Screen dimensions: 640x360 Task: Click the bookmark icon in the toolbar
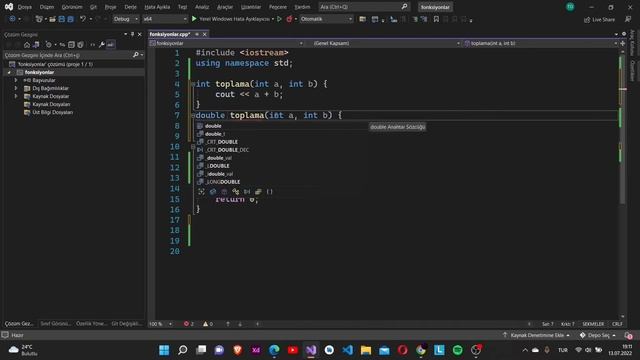click(x=436, y=19)
